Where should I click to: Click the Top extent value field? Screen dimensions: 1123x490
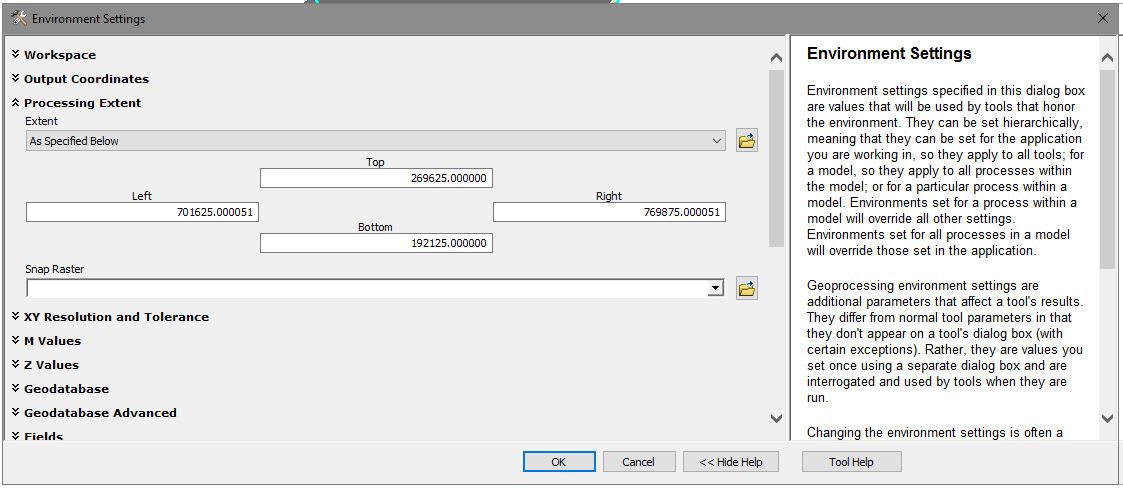[376, 178]
